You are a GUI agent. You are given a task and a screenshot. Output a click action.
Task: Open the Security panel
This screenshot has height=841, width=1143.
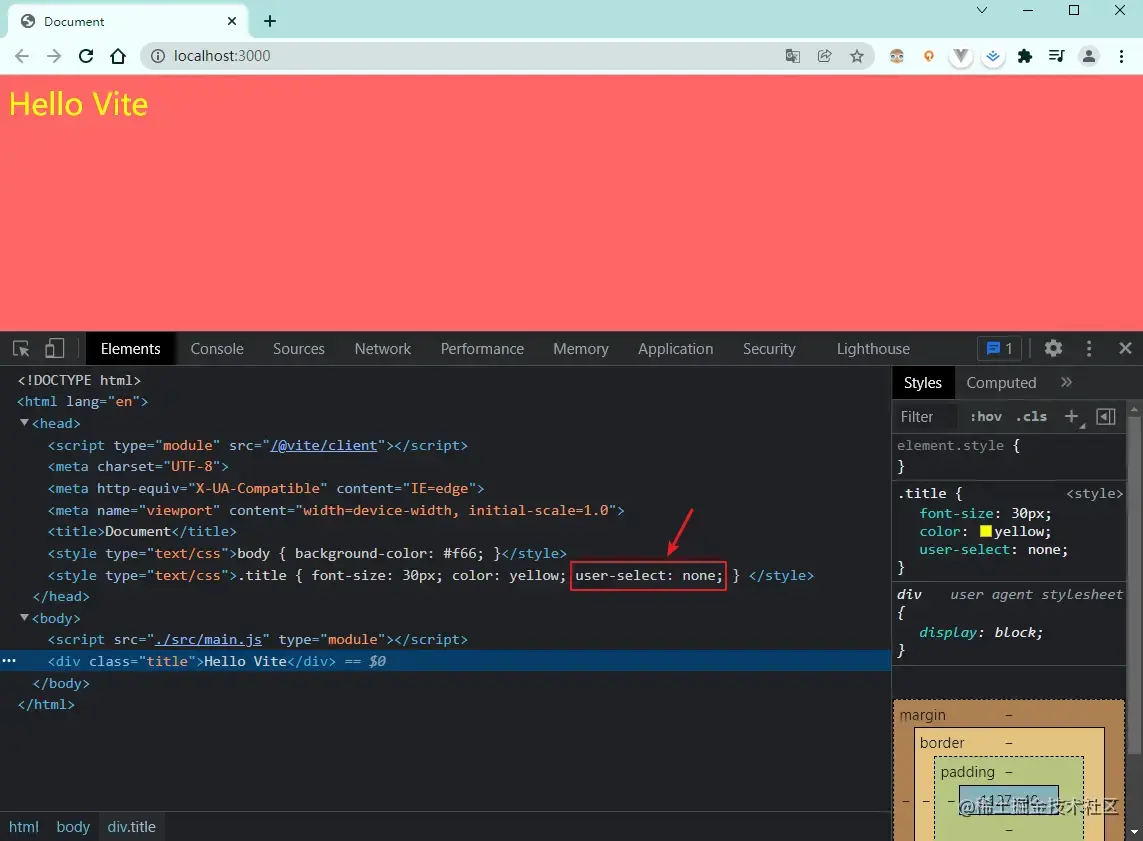pyautogui.click(x=769, y=348)
